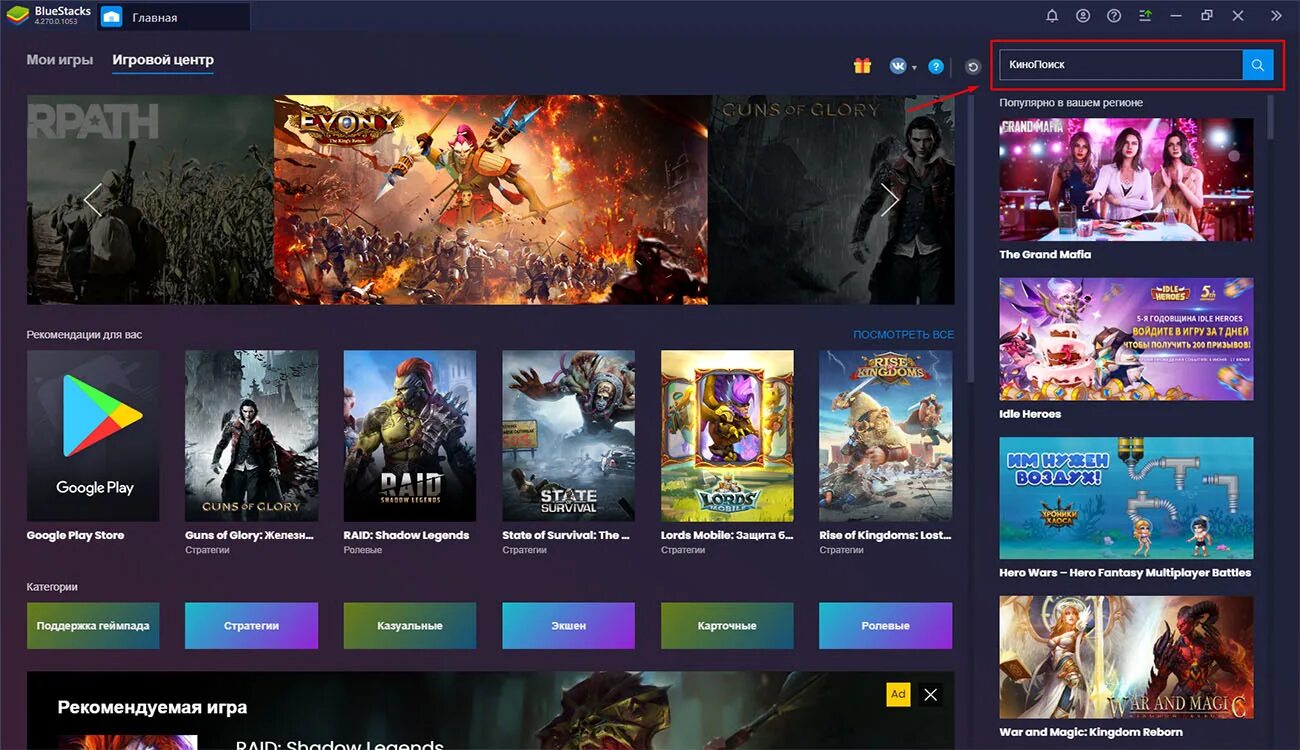The width and height of the screenshot is (1300, 750).
Task: Open Idle Heroes promo thumbnail
Action: click(x=1126, y=339)
